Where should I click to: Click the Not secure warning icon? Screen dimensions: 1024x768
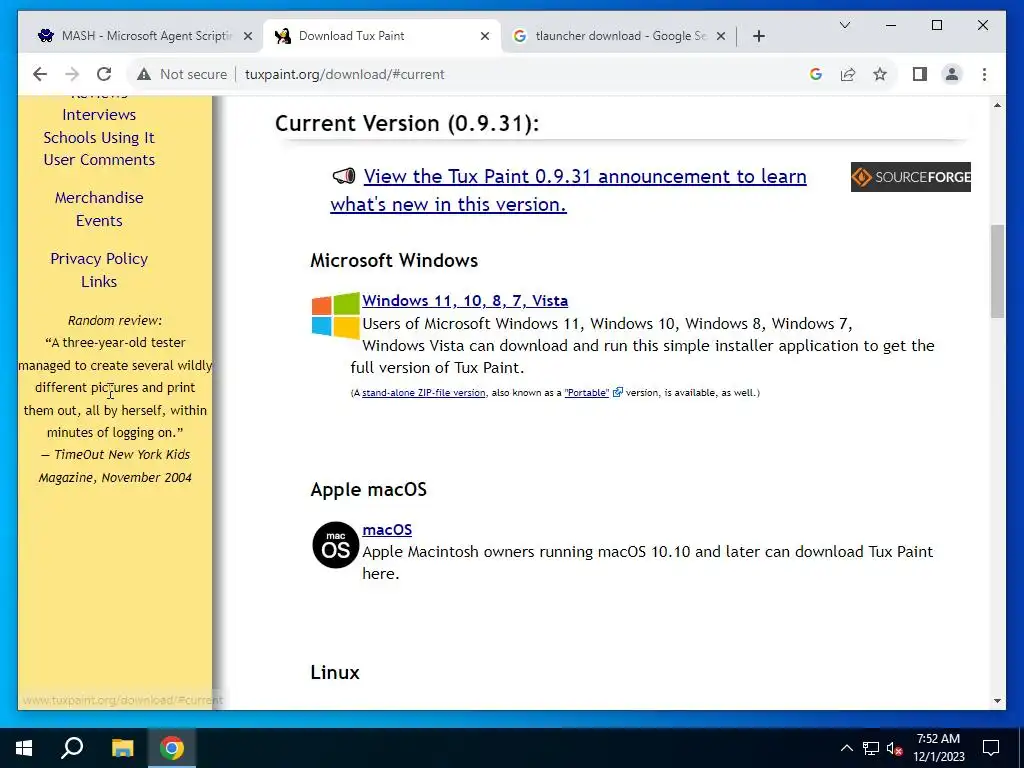[144, 74]
